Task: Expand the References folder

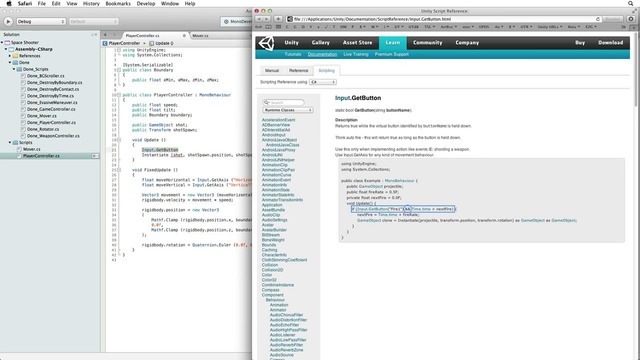Action: coord(10,56)
